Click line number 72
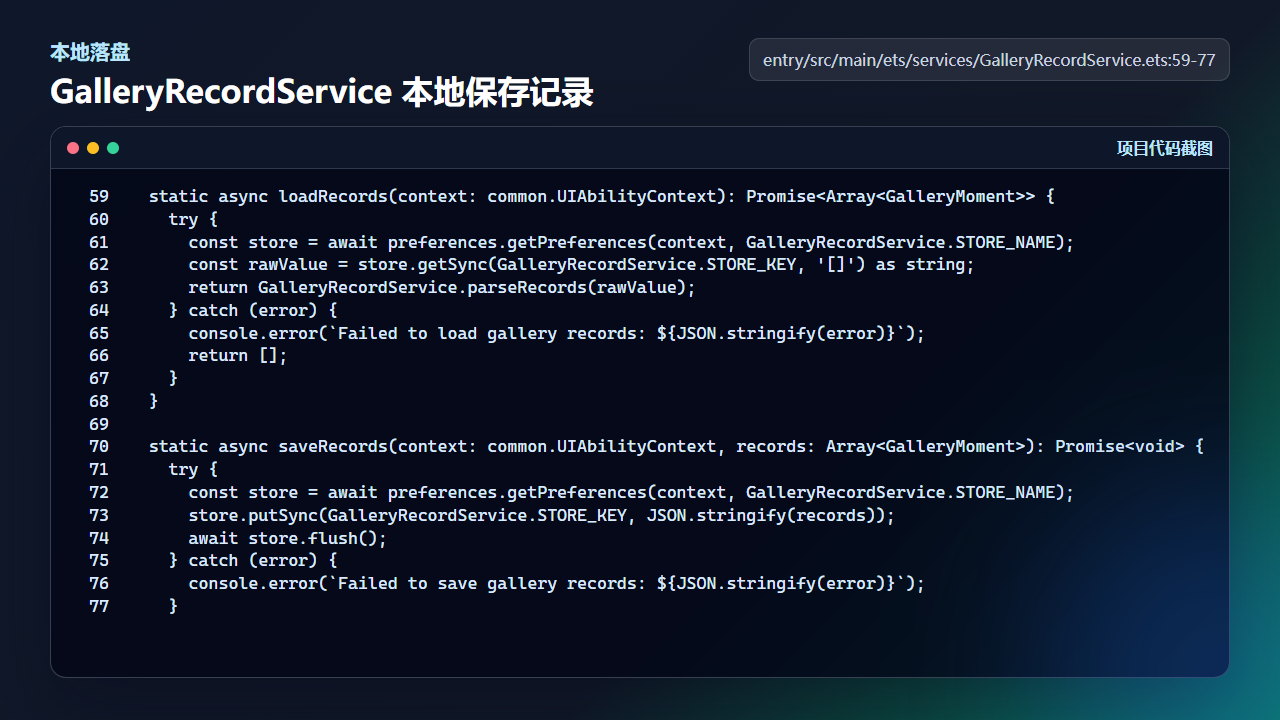The image size is (1280, 720). (x=99, y=492)
